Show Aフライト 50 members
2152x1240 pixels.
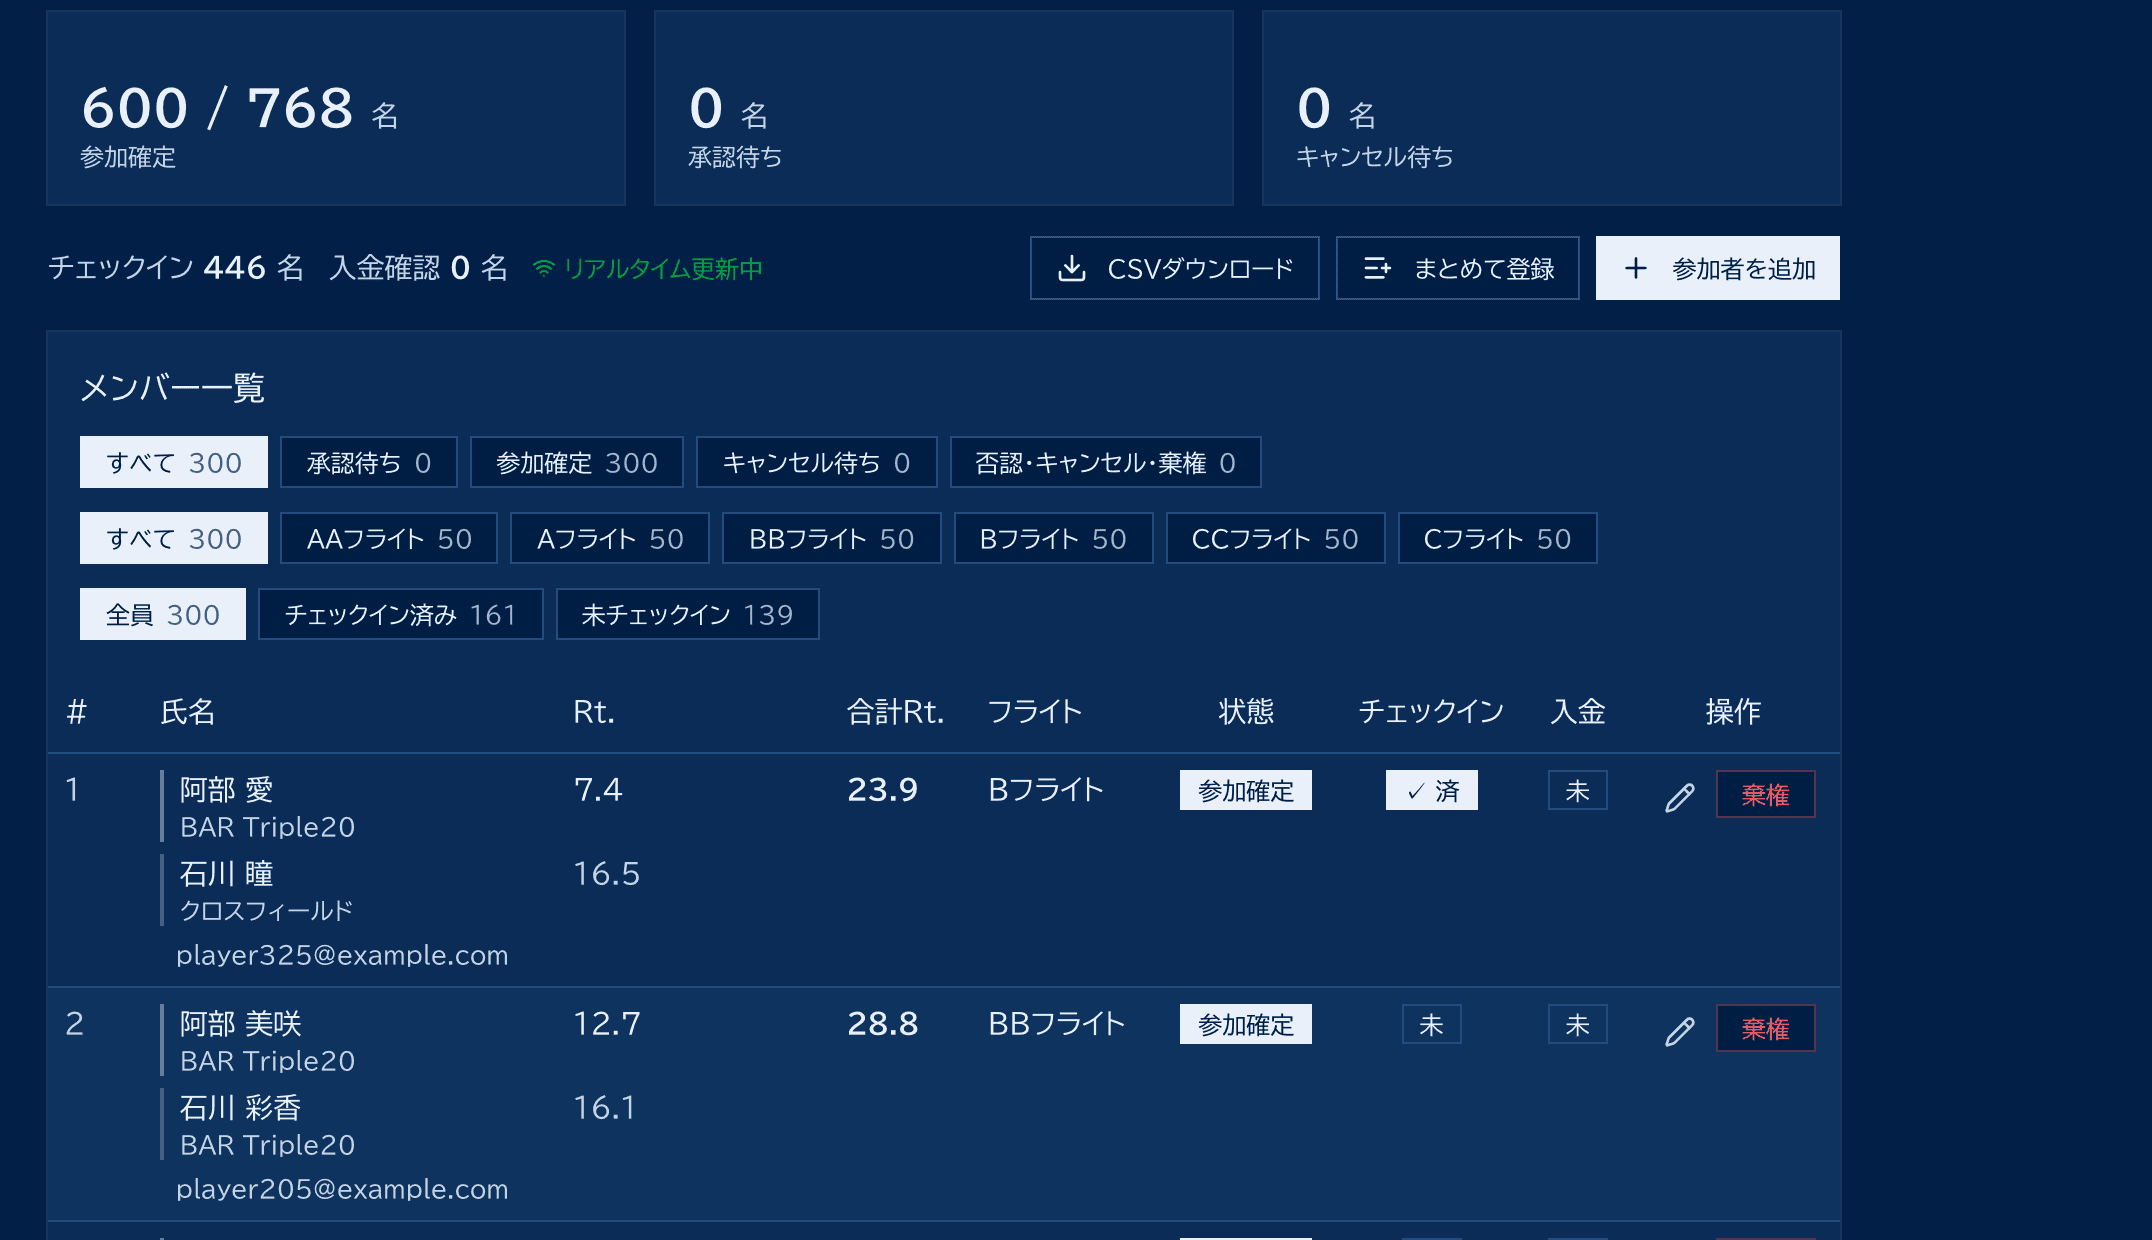click(x=610, y=538)
